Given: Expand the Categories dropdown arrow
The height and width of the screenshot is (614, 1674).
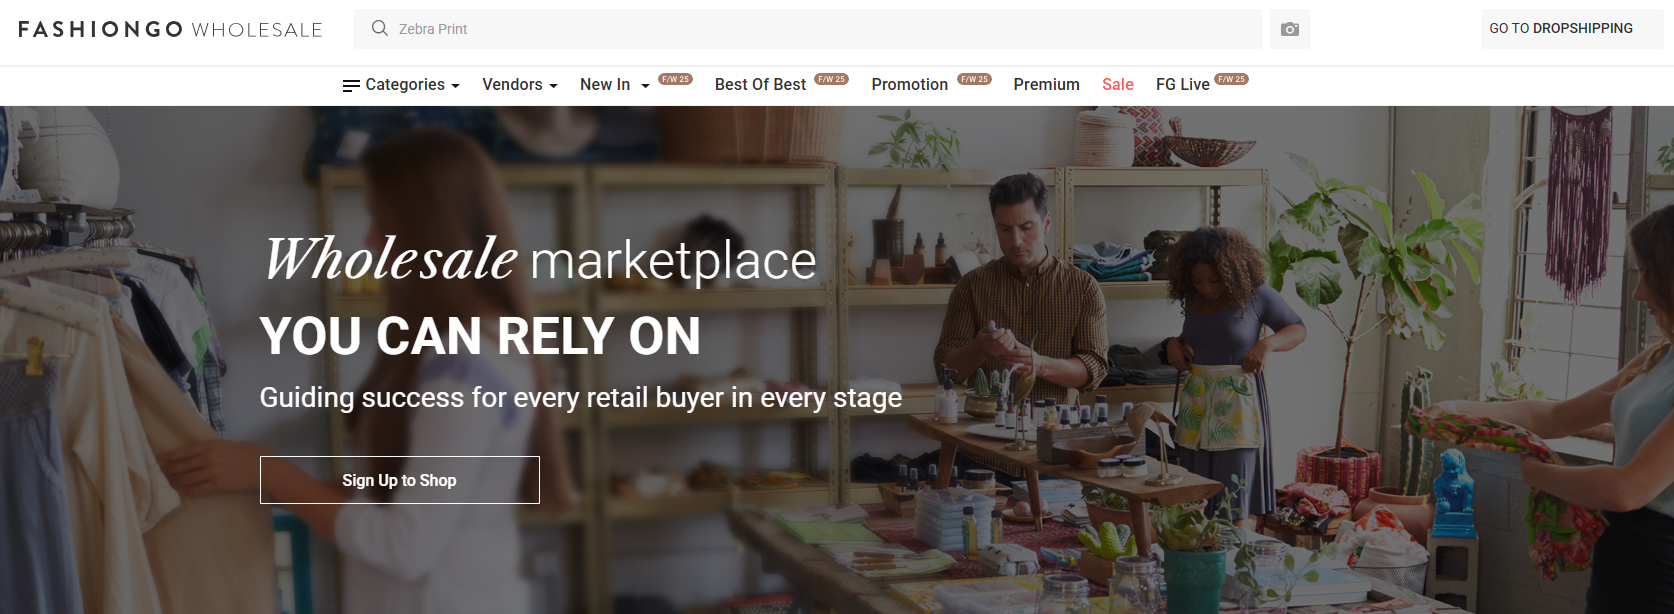Looking at the screenshot, I should click(455, 86).
